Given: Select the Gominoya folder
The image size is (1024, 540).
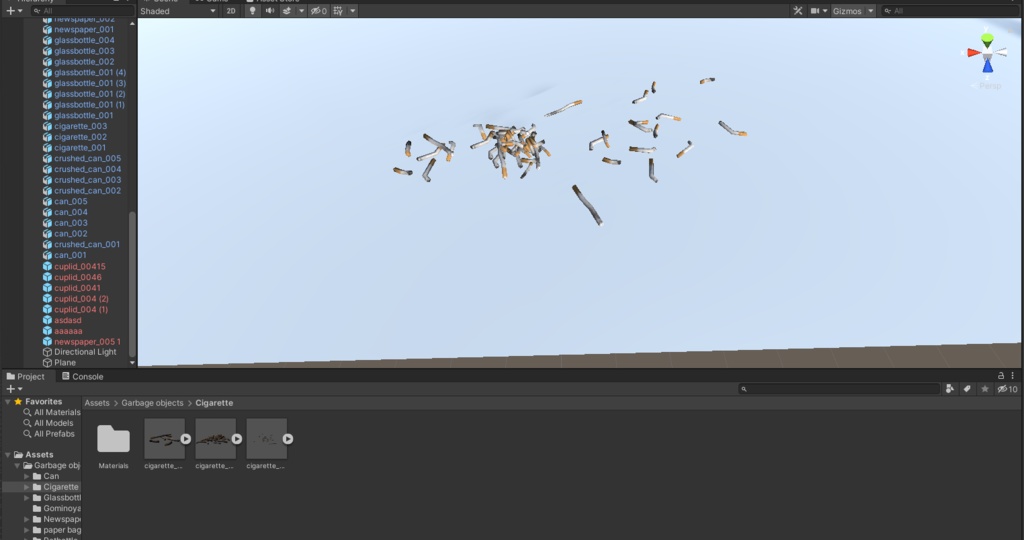Looking at the screenshot, I should point(61,508).
